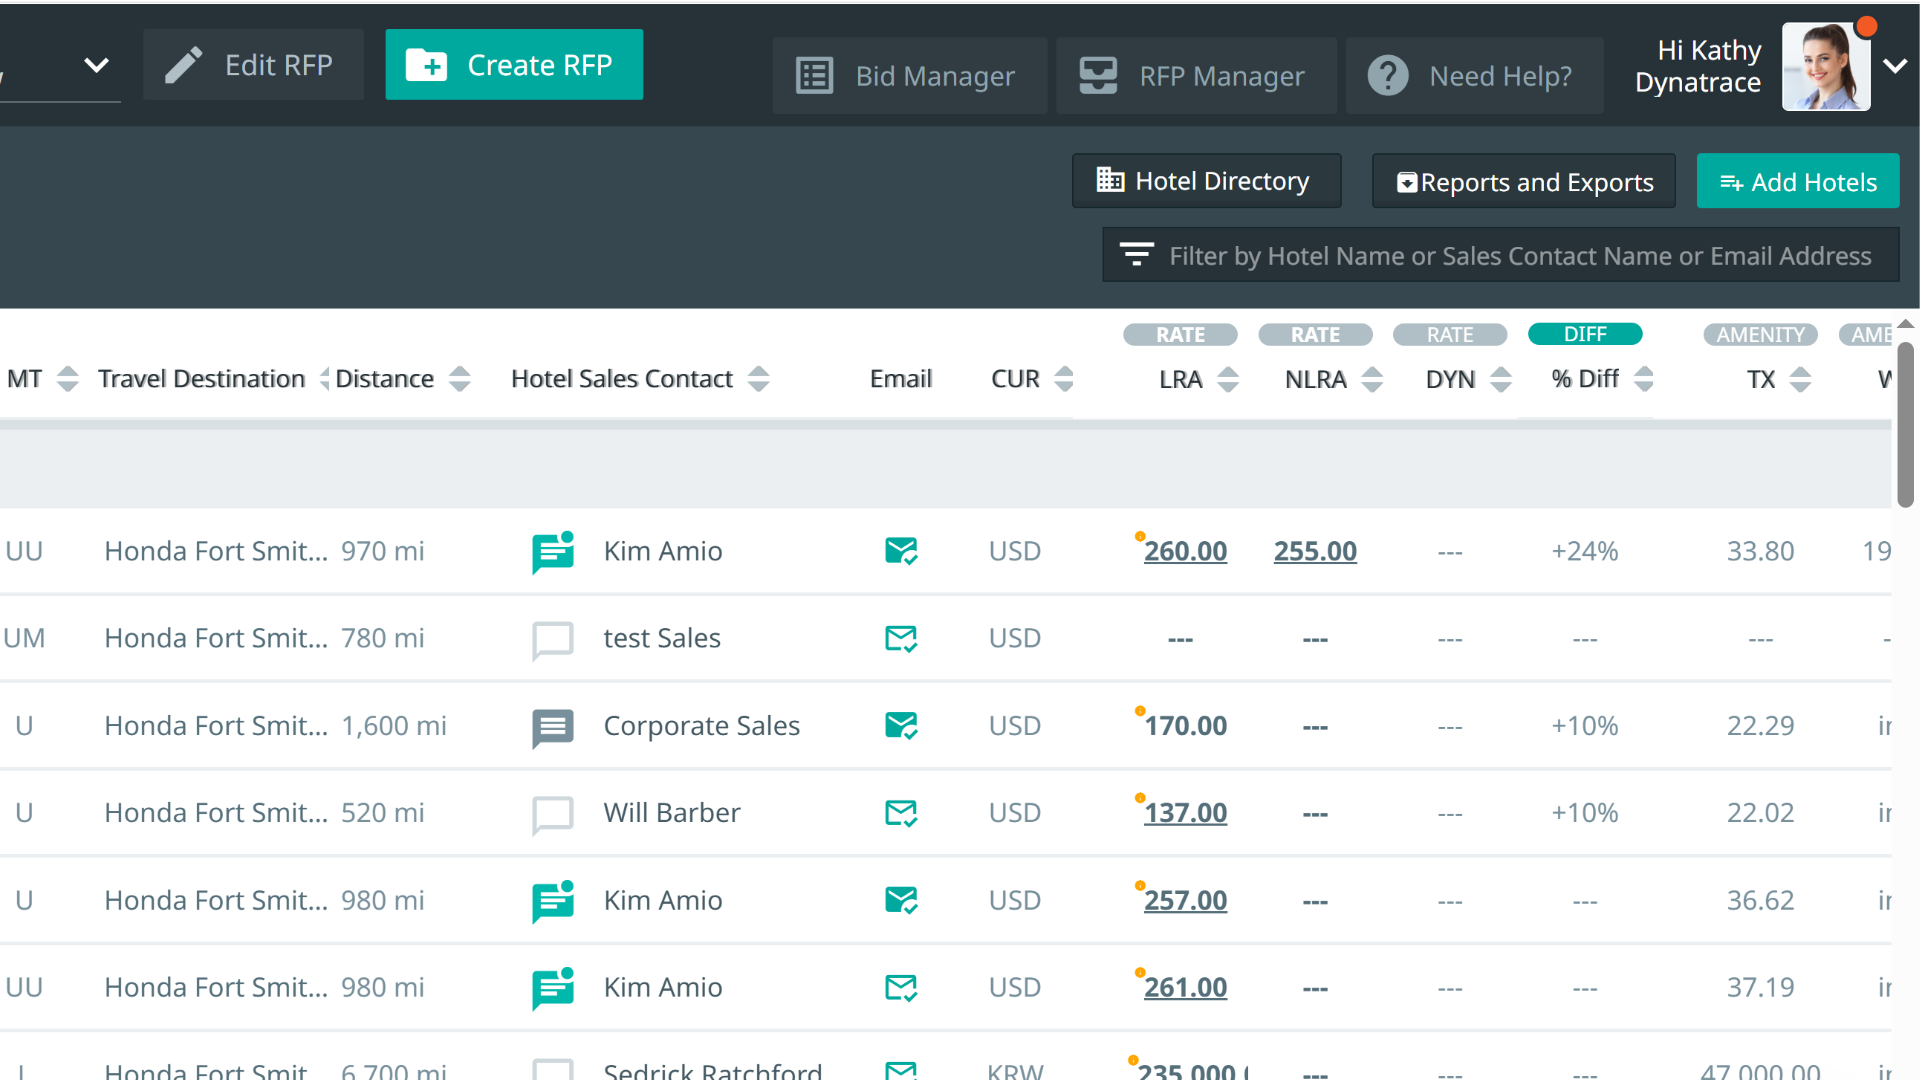The height and width of the screenshot is (1080, 1920).
Task: Click the Need Help question mark icon
Action: [1388, 76]
